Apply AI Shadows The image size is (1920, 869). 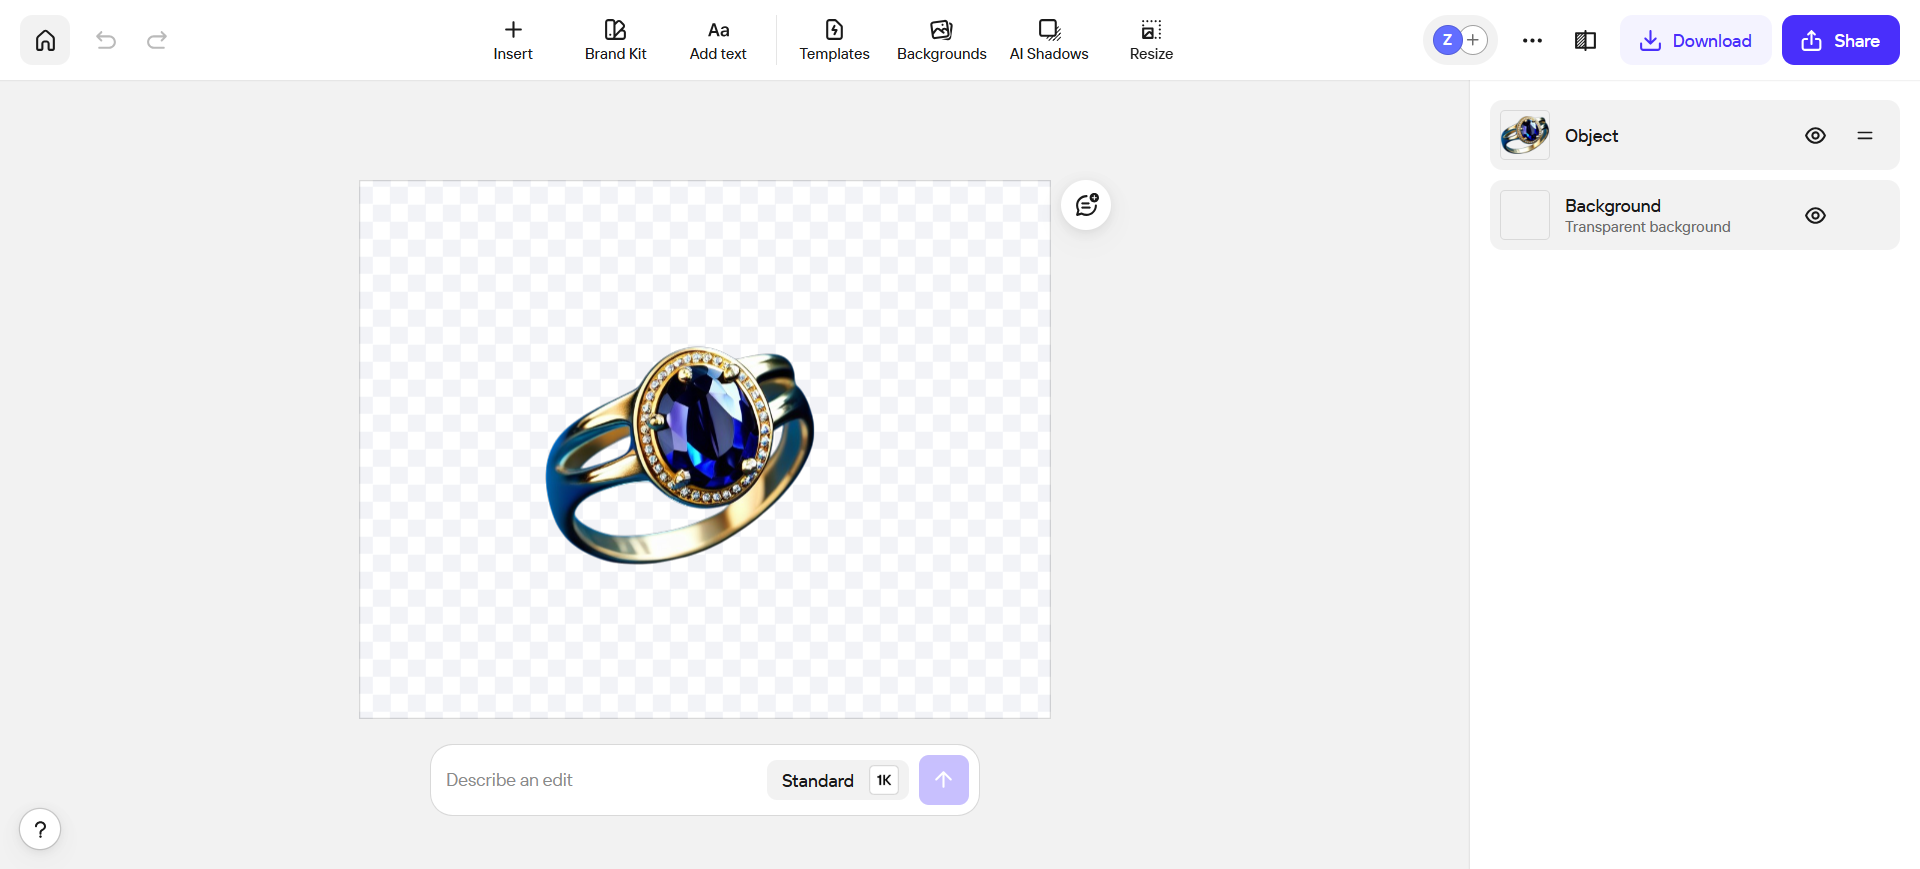[1049, 40]
